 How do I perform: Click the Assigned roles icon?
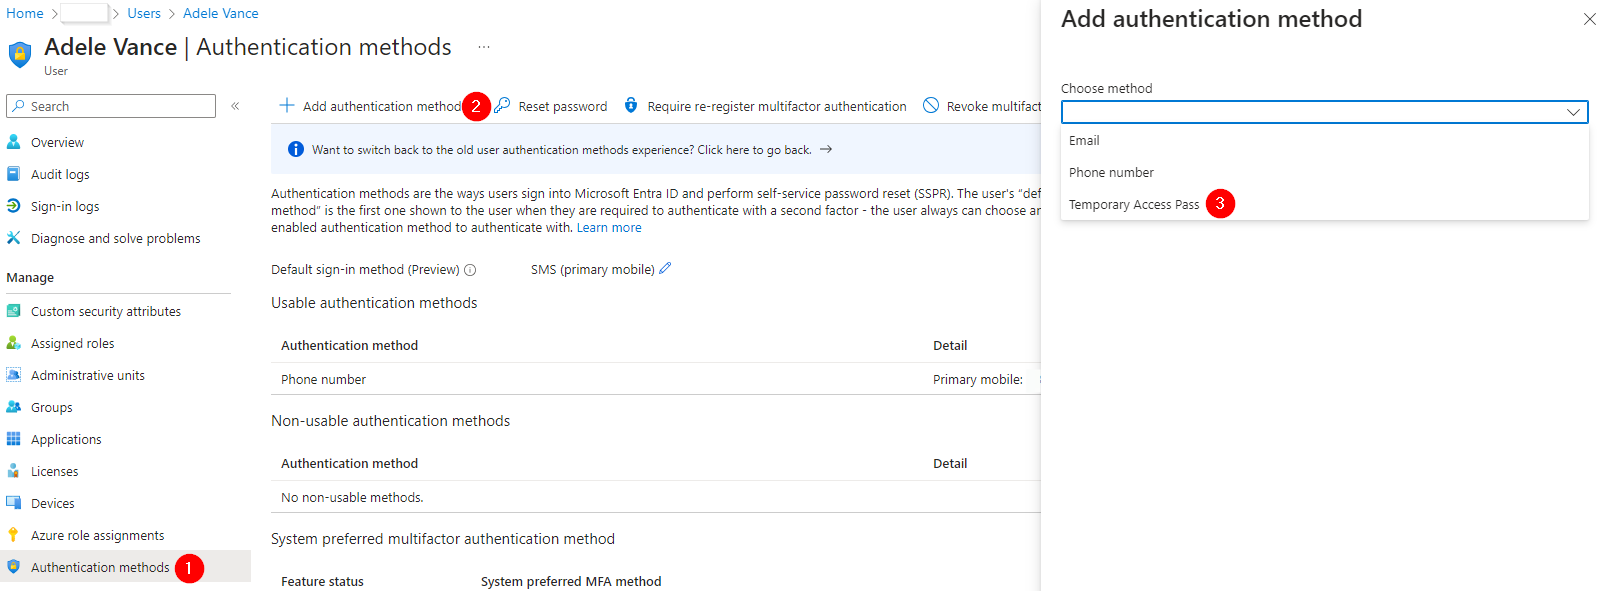(x=13, y=343)
